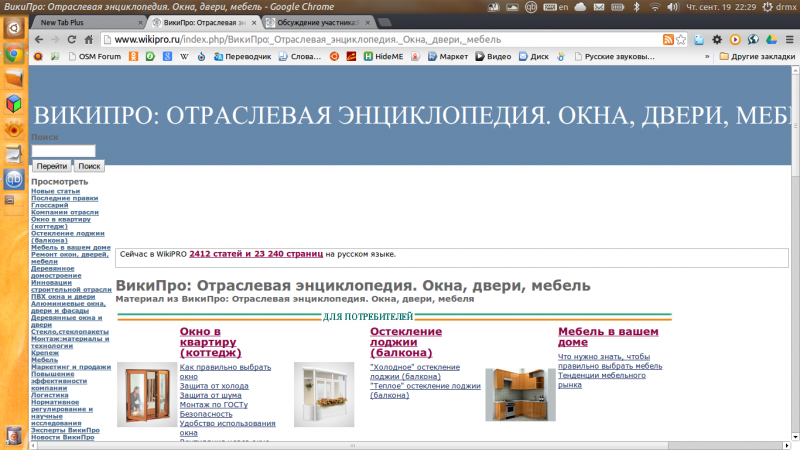Viewport: 800px width, 450px height.
Task: Open Google Chrome from the launcher
Action: [14, 54]
